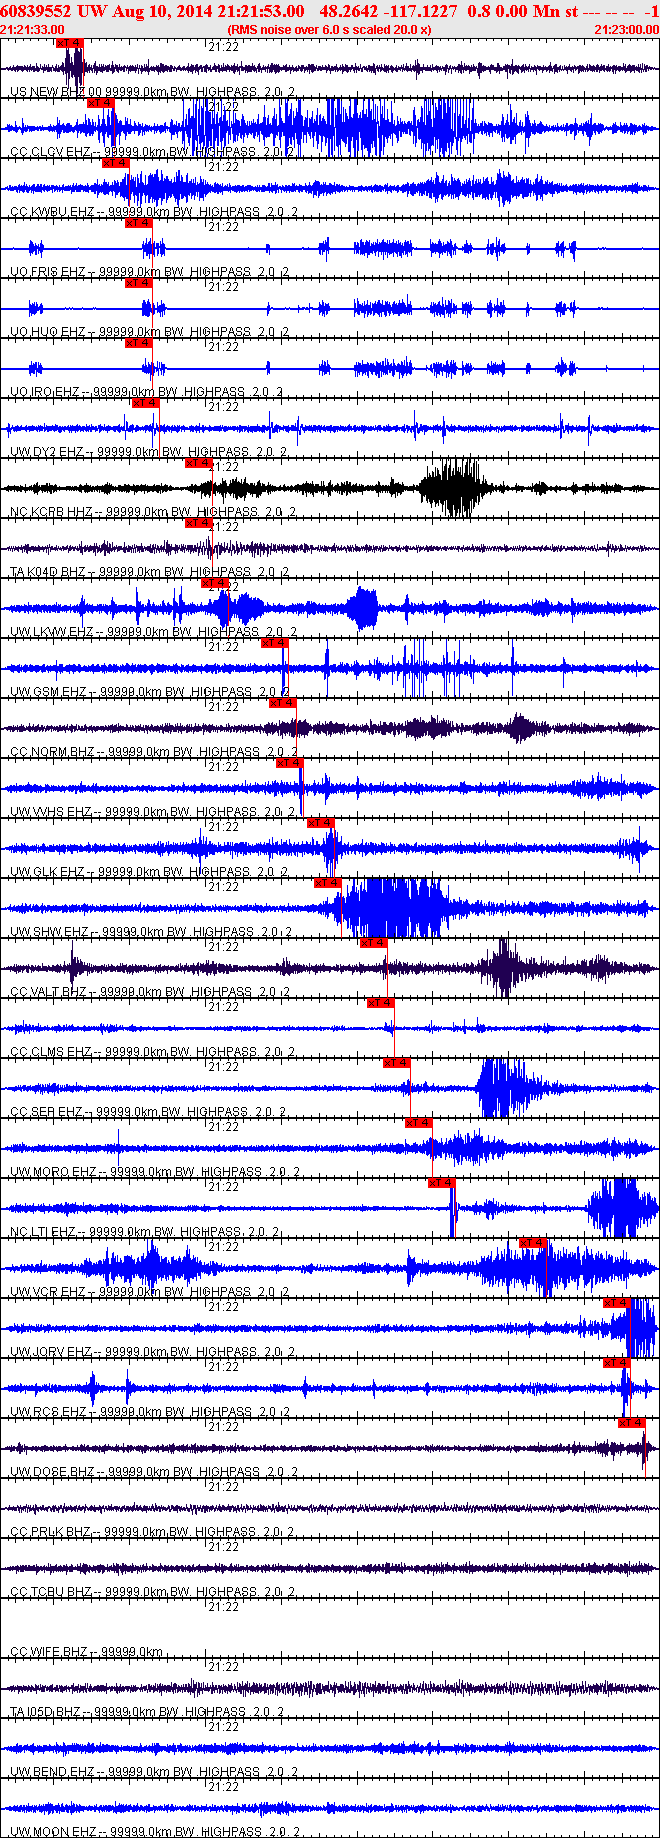Click the red pick flag on CC.SEP trace
Screen dimensions: 660x1838
[397, 1063]
